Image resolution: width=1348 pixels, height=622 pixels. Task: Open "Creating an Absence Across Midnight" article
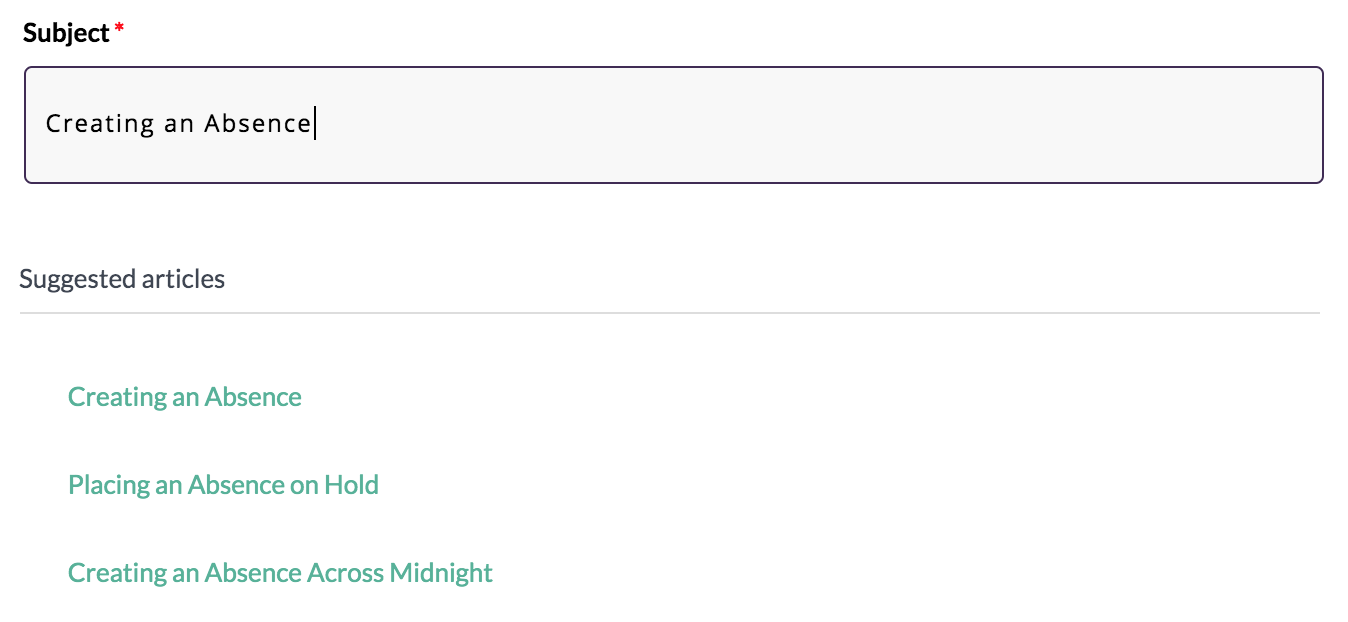(x=280, y=573)
